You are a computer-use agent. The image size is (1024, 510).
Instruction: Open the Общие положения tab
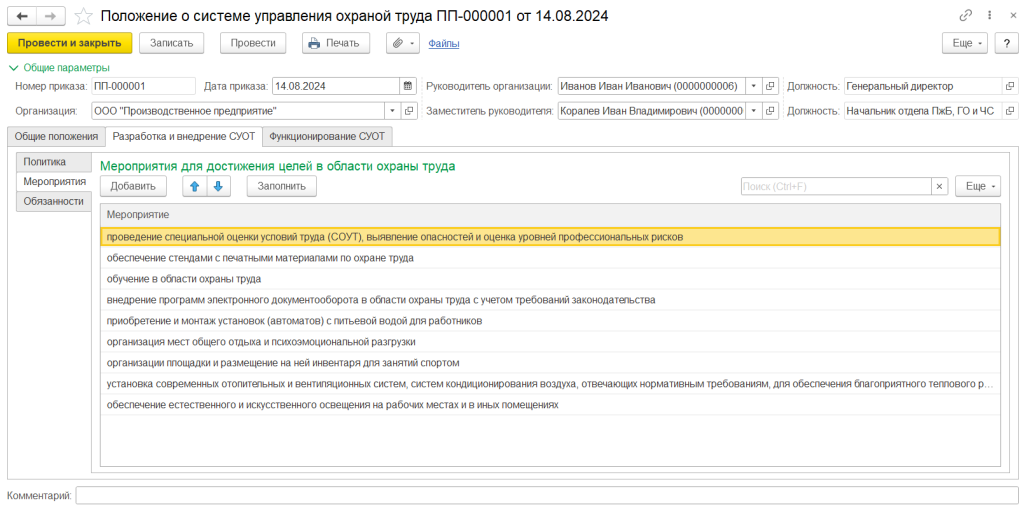point(56,136)
